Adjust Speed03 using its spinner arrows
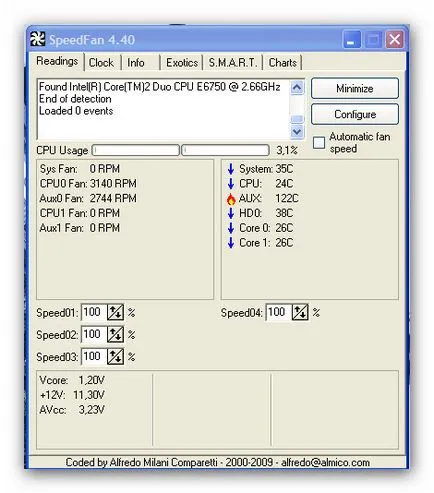The image size is (434, 493). click(115, 357)
